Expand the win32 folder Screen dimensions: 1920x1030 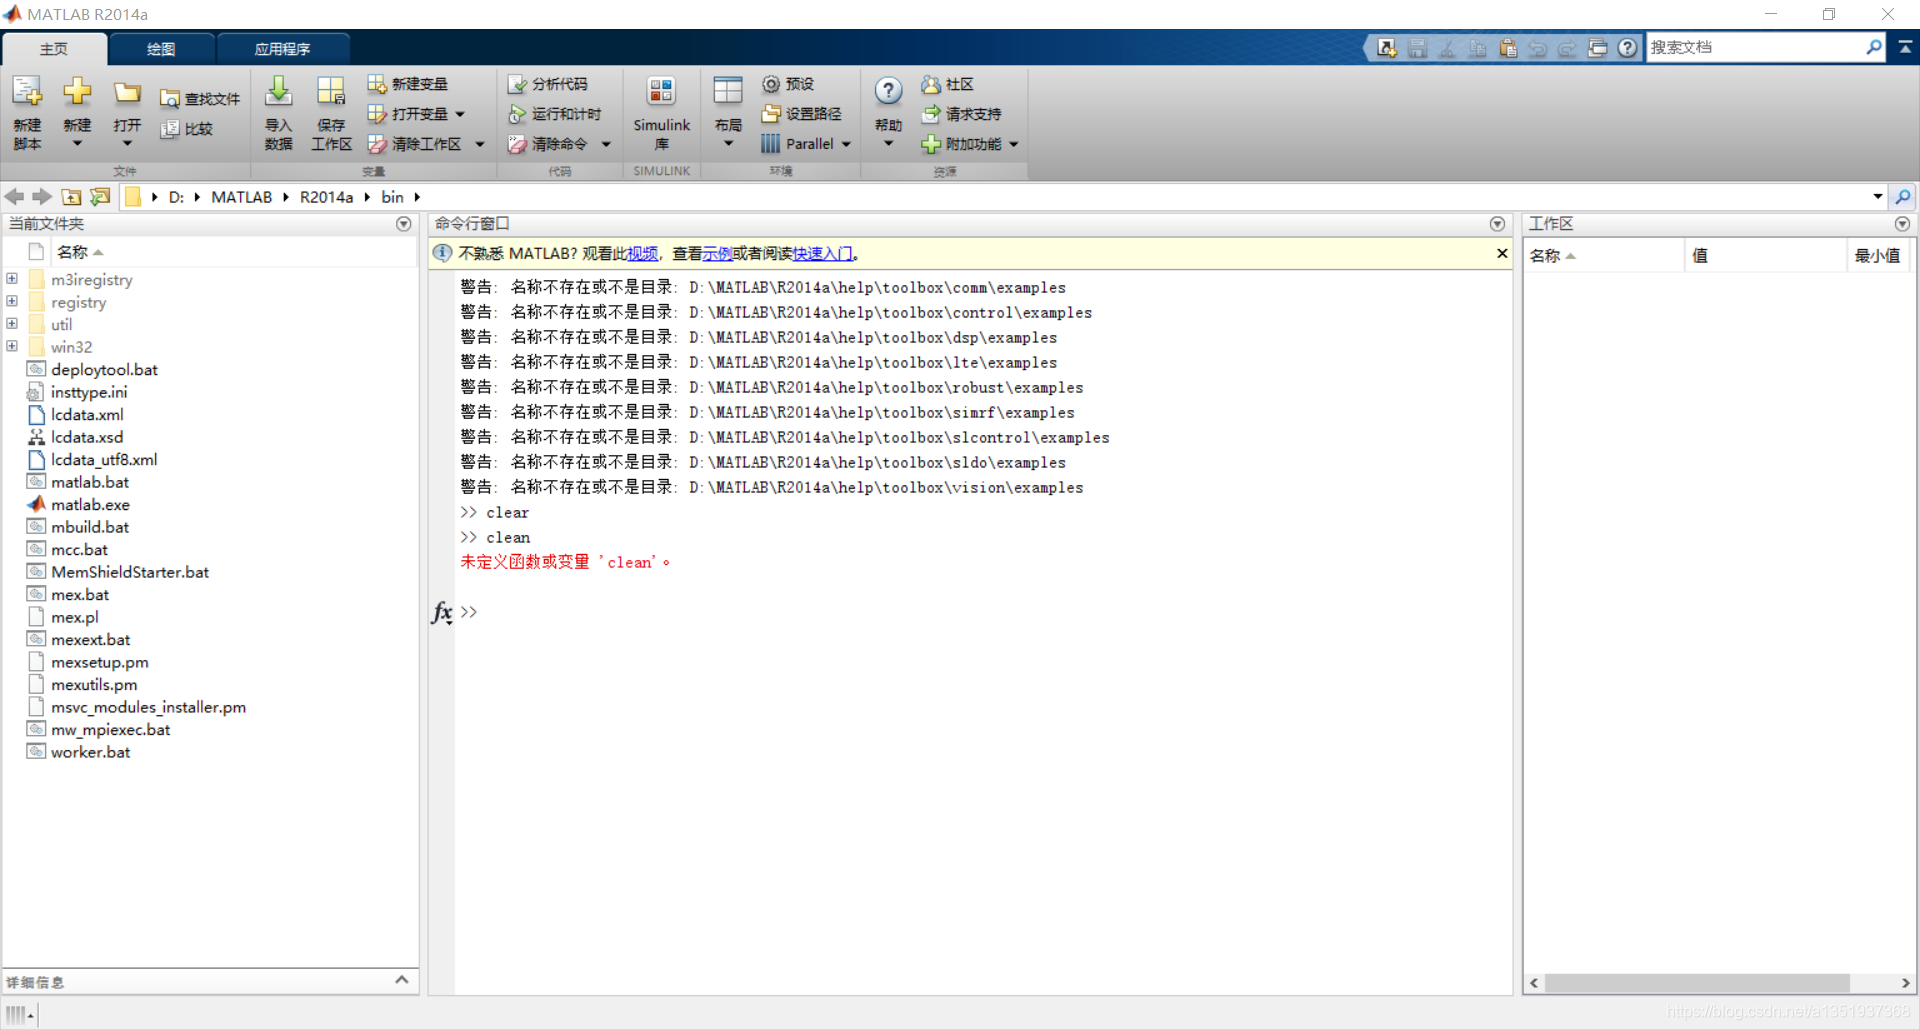[12, 346]
